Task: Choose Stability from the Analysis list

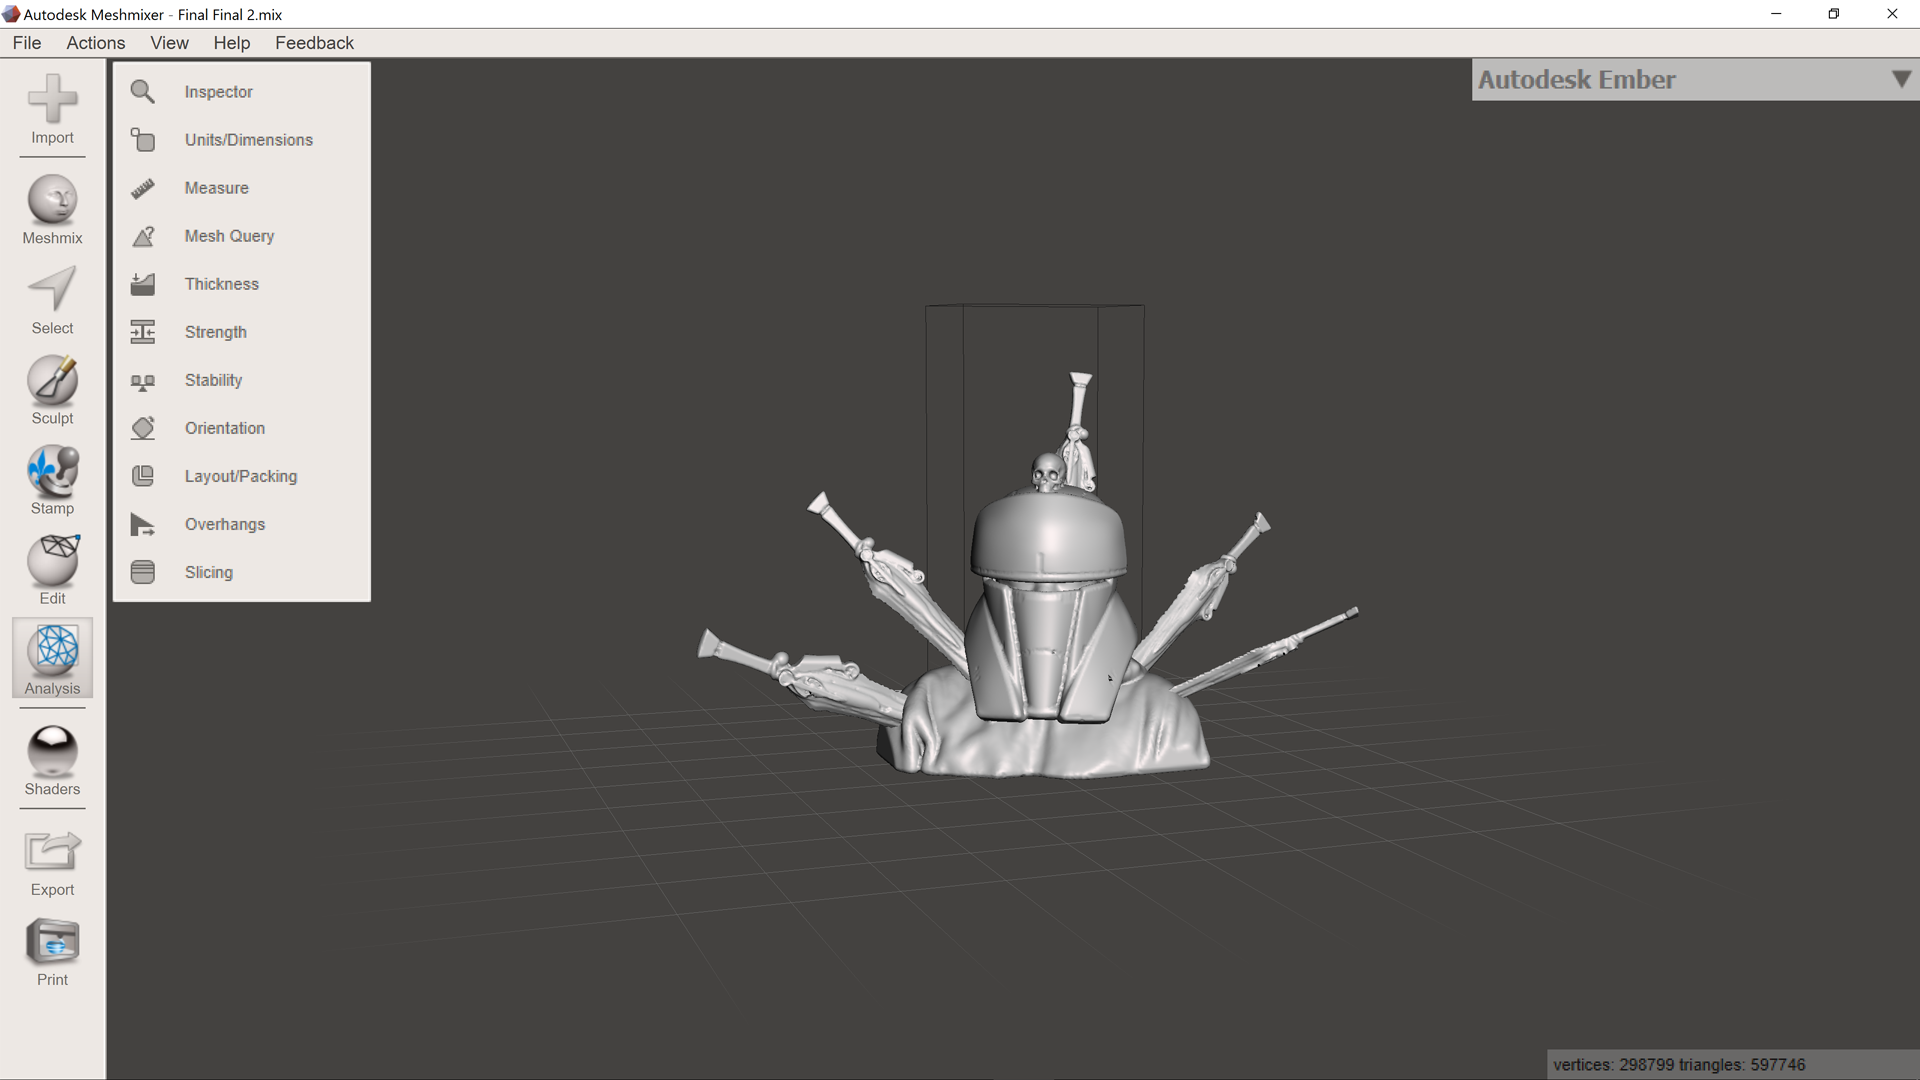Action: tap(213, 380)
